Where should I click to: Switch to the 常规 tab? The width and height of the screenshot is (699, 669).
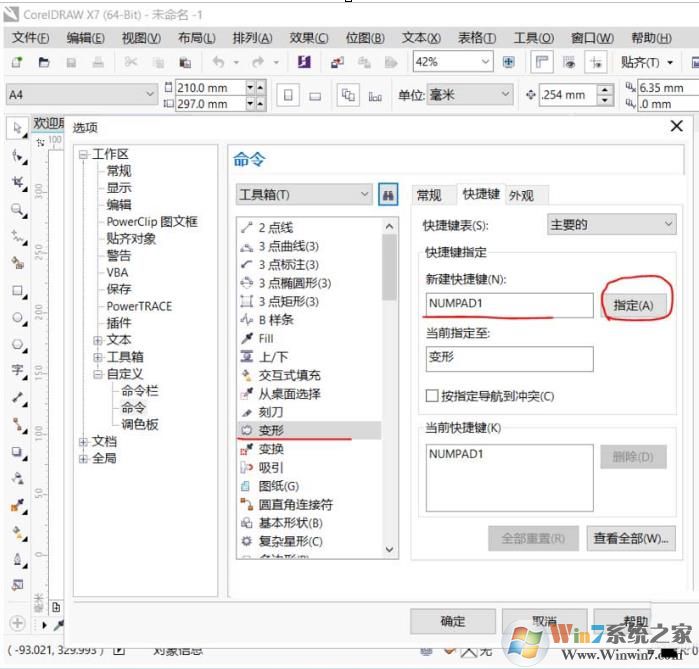429,195
